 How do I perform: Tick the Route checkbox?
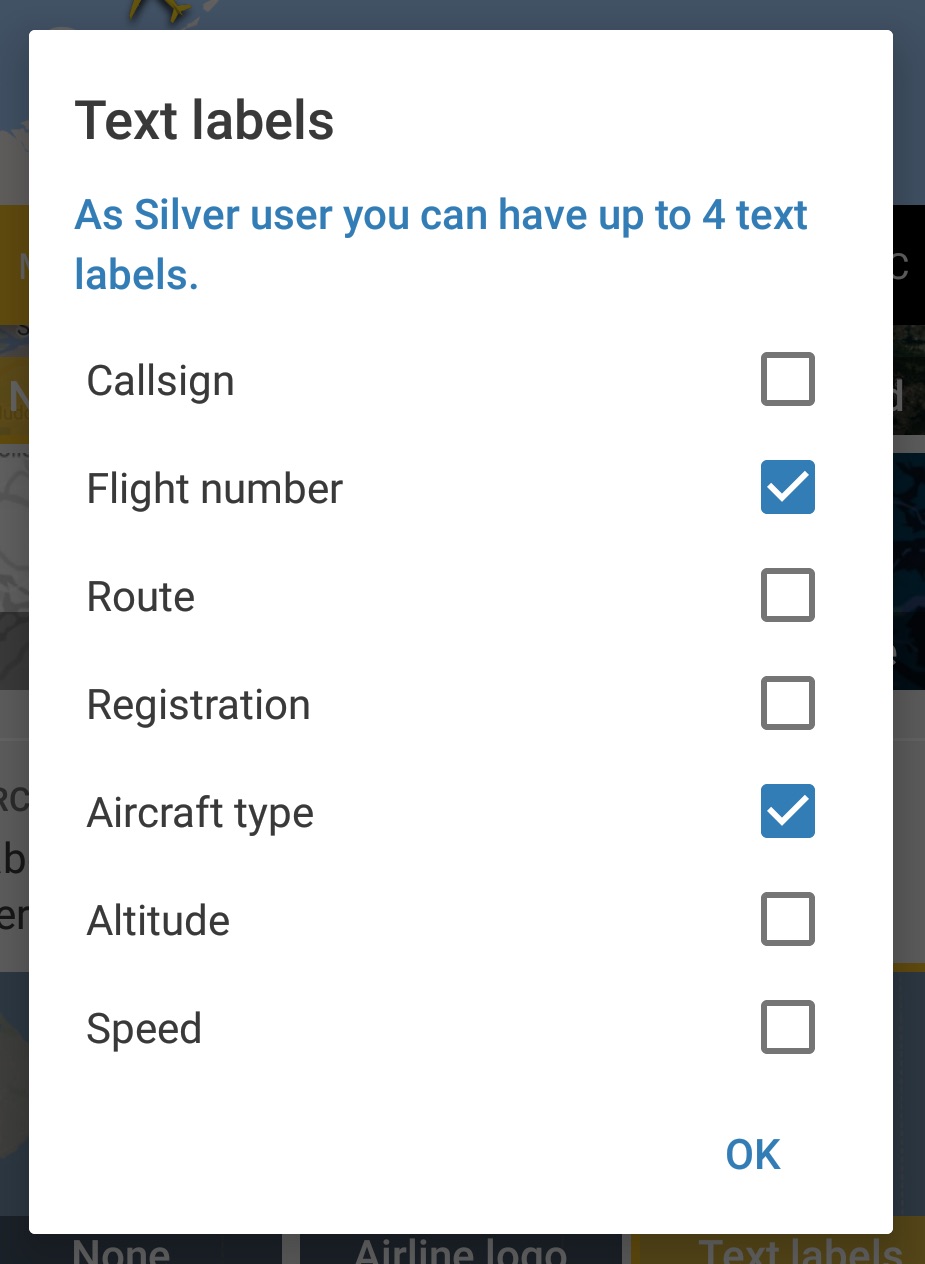point(788,596)
